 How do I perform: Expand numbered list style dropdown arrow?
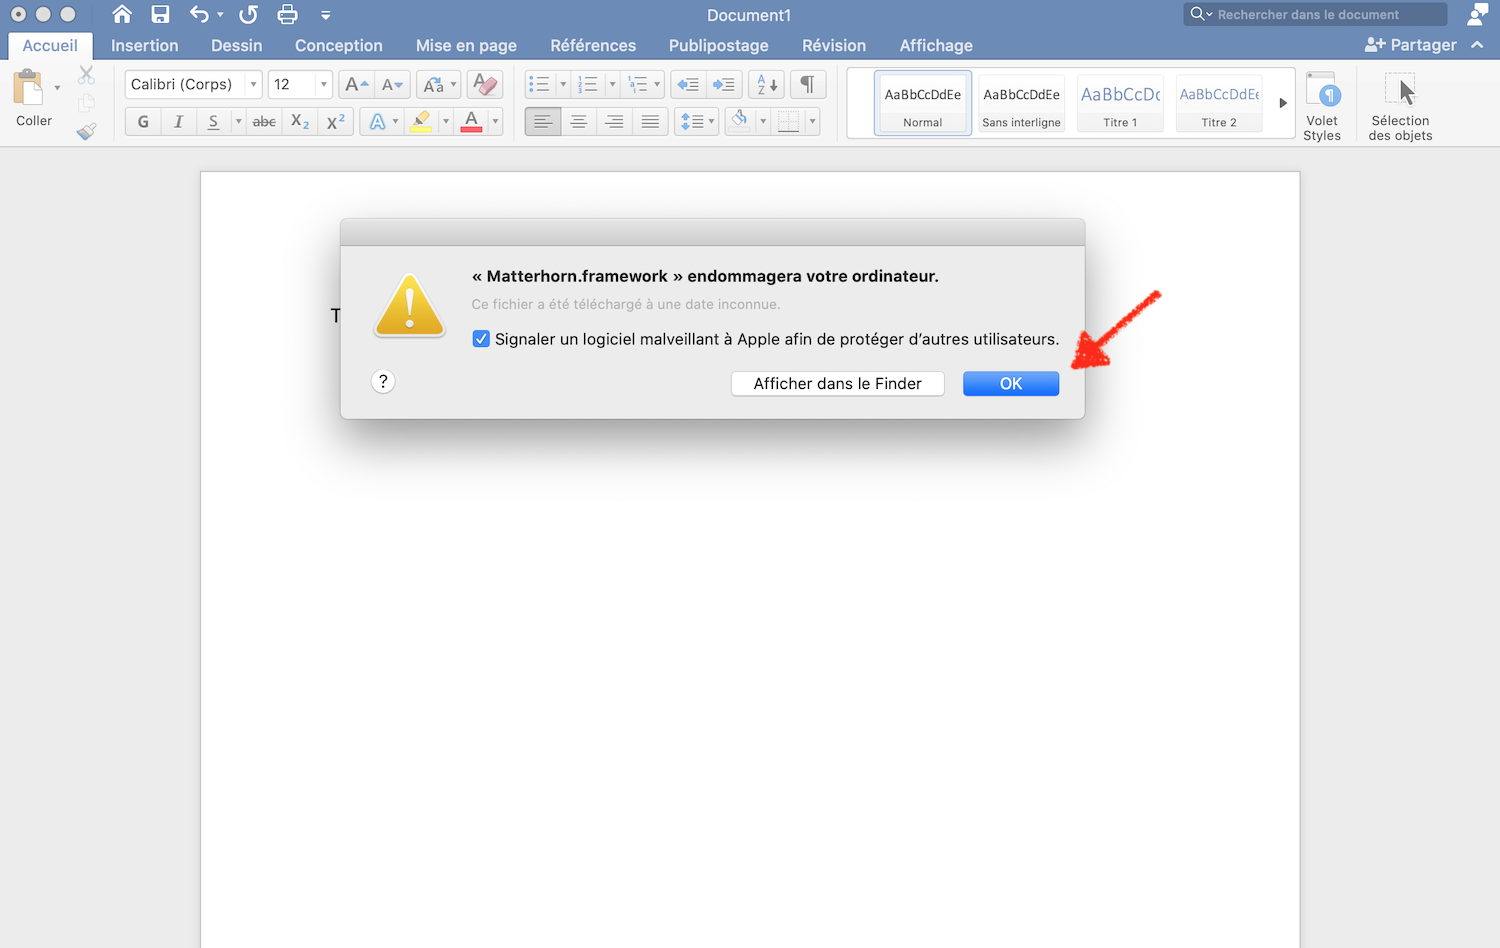point(612,84)
